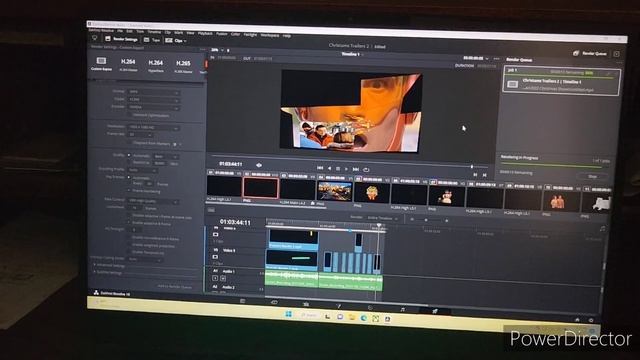Image resolution: width=640 pixels, height=360 pixels.
Task: Enable Chapters from Markers checkbox
Action: (x=130, y=143)
